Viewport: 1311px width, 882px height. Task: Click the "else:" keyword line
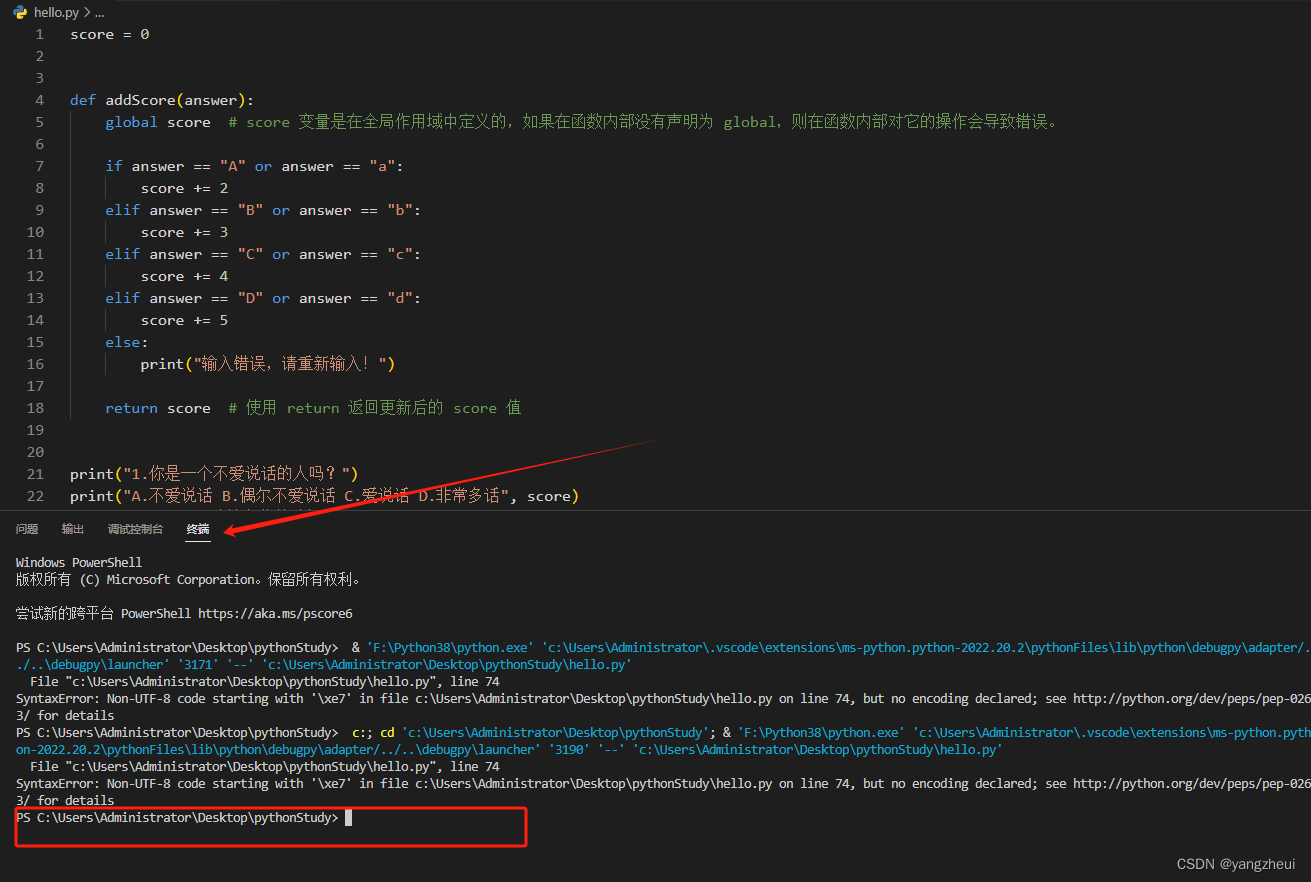127,342
